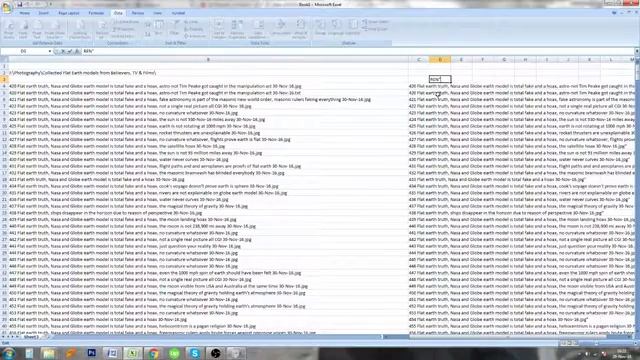This screenshot has height=360, width=640.
Task: Open Photoshop from the taskbar
Action: tap(91, 353)
